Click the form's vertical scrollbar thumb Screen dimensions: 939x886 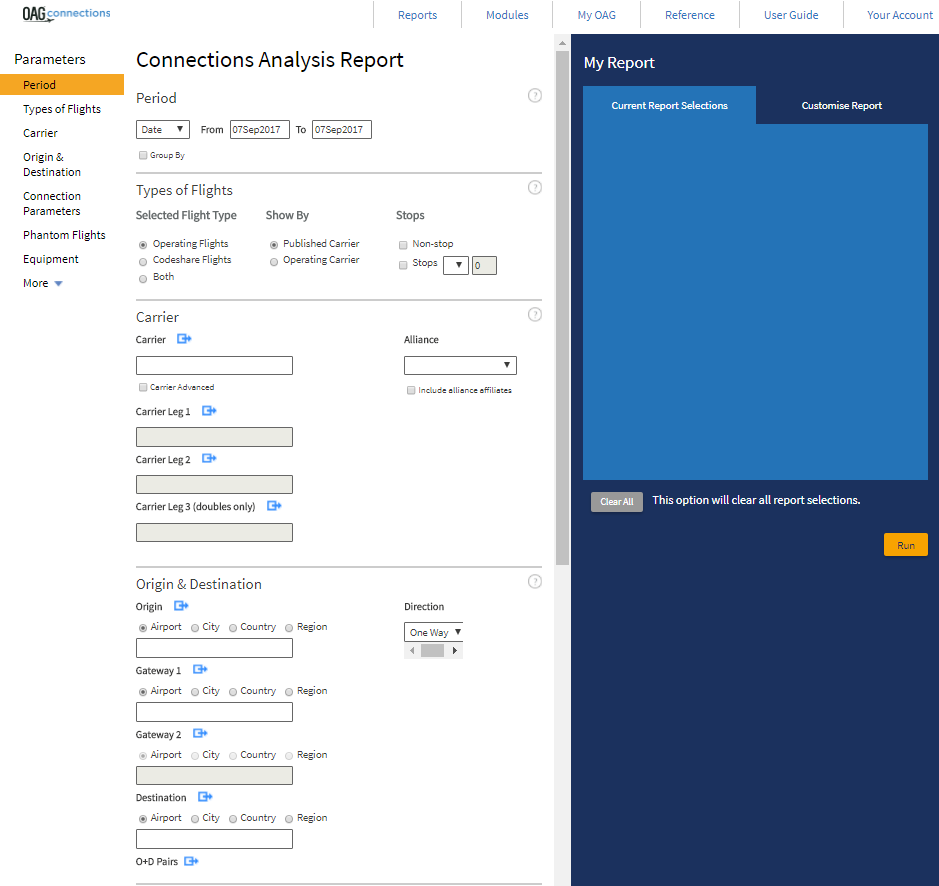562,308
